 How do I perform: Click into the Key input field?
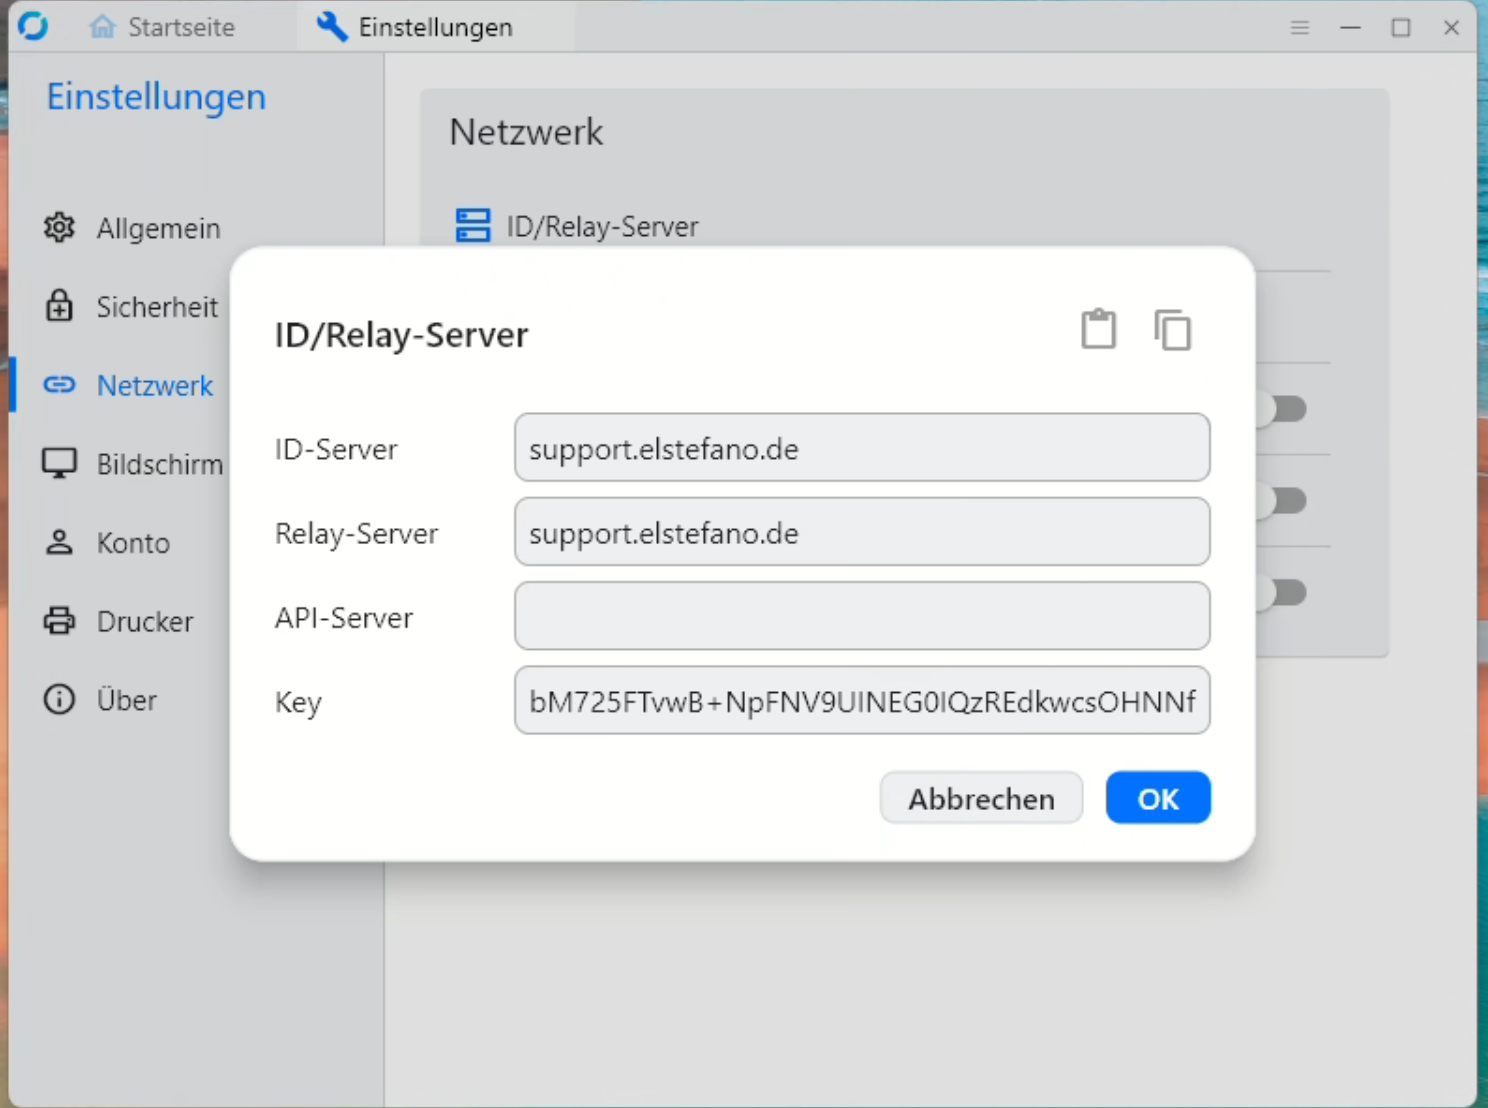862,701
